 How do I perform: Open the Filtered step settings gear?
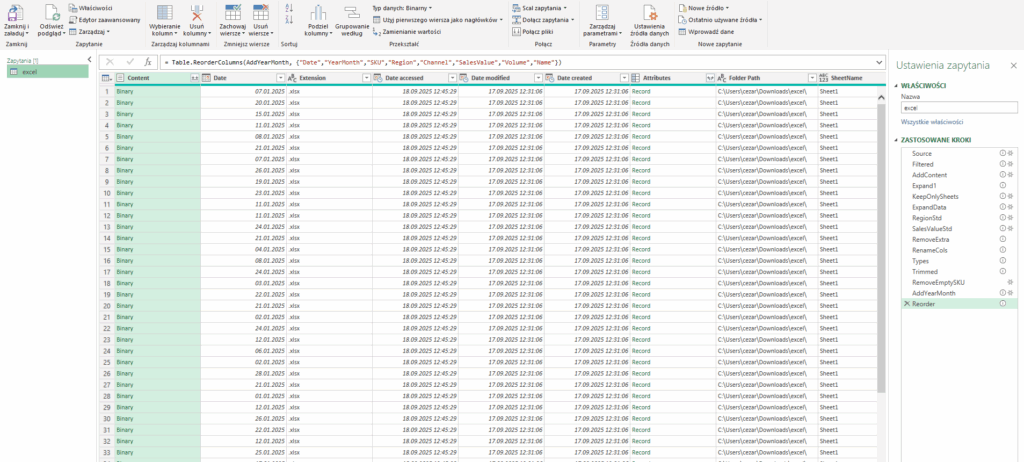pyautogui.click(x=1010, y=164)
